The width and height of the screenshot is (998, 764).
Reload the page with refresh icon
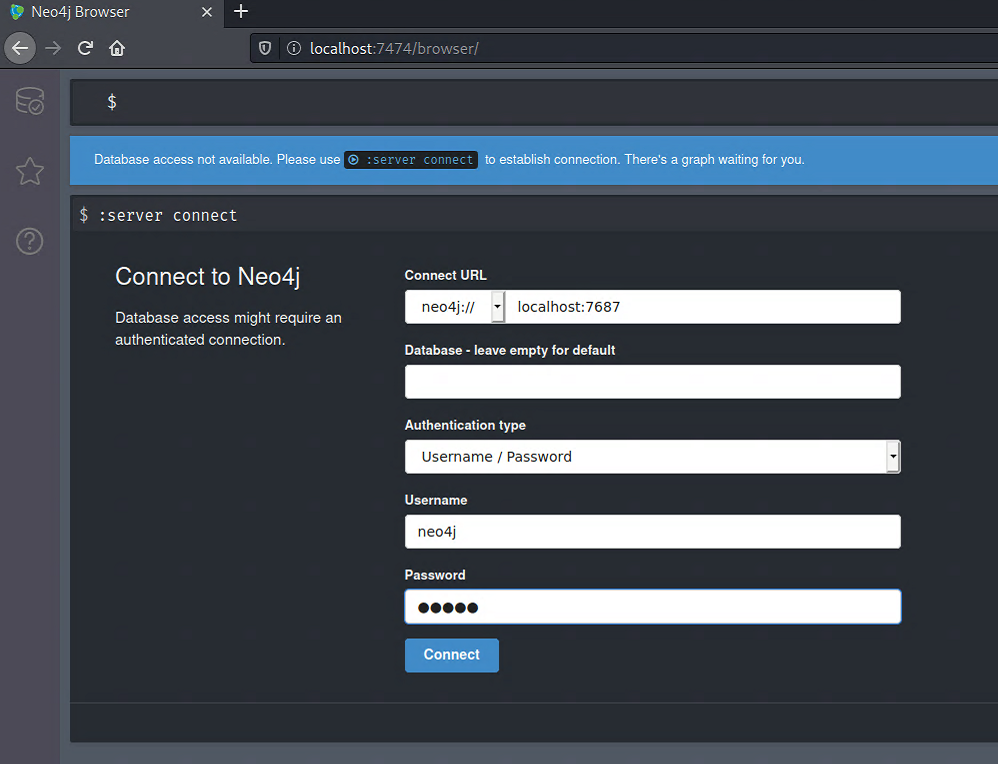(85, 48)
